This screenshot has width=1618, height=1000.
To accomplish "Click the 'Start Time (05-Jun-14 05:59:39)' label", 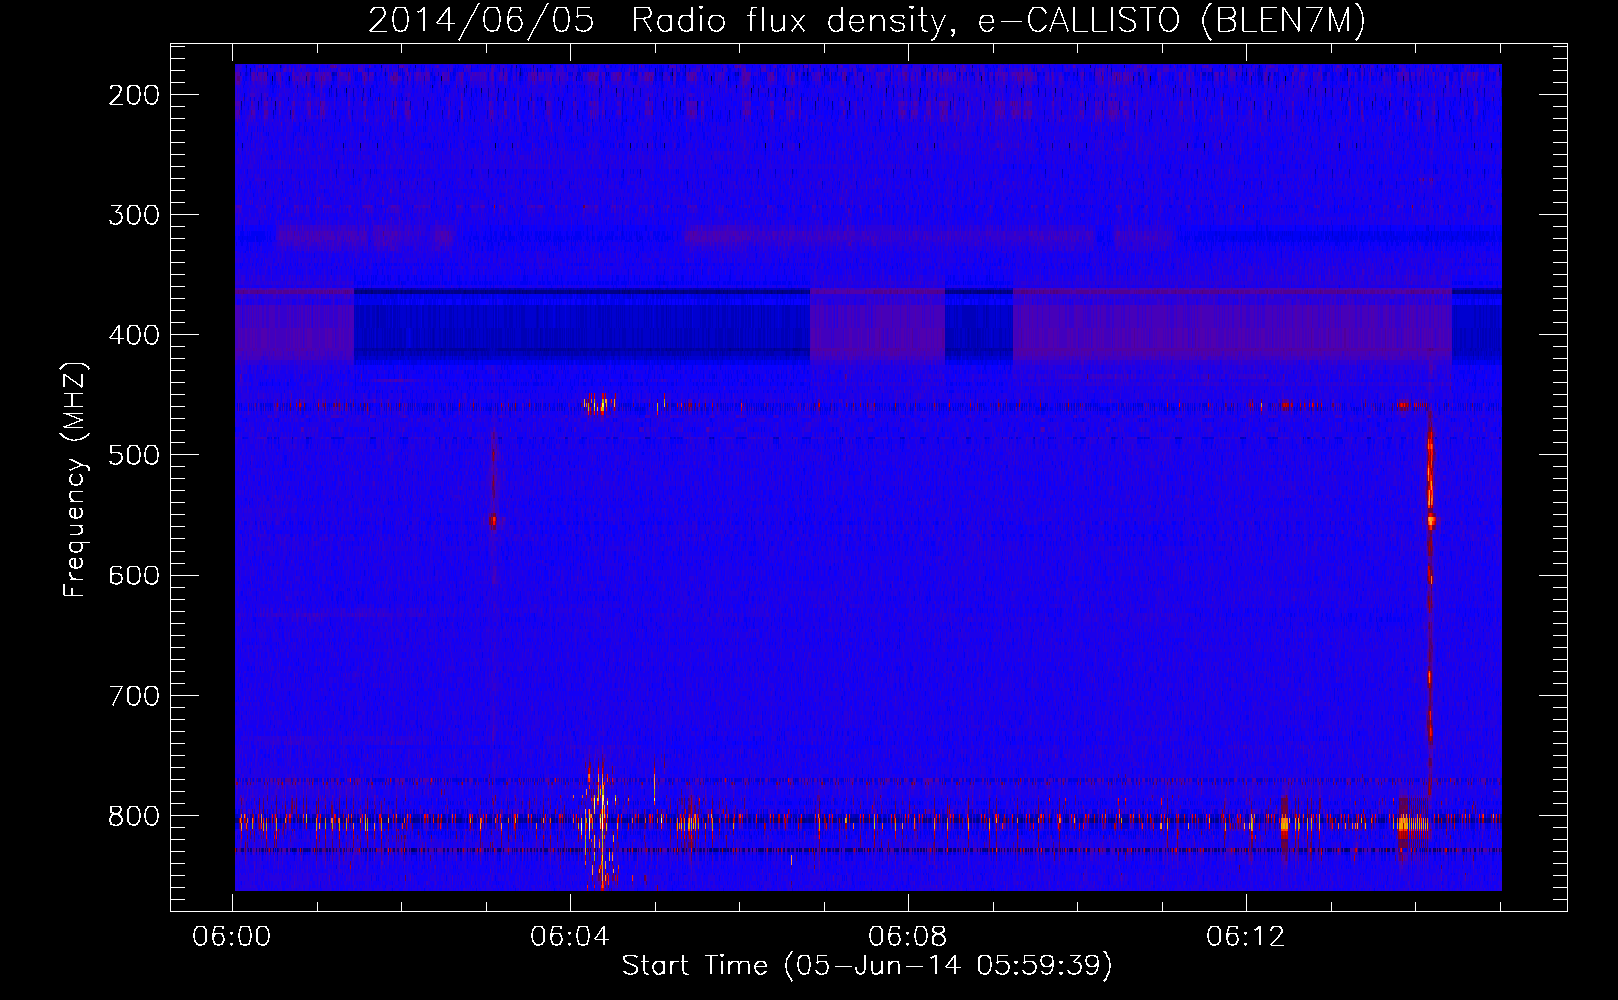I will click(x=867, y=966).
